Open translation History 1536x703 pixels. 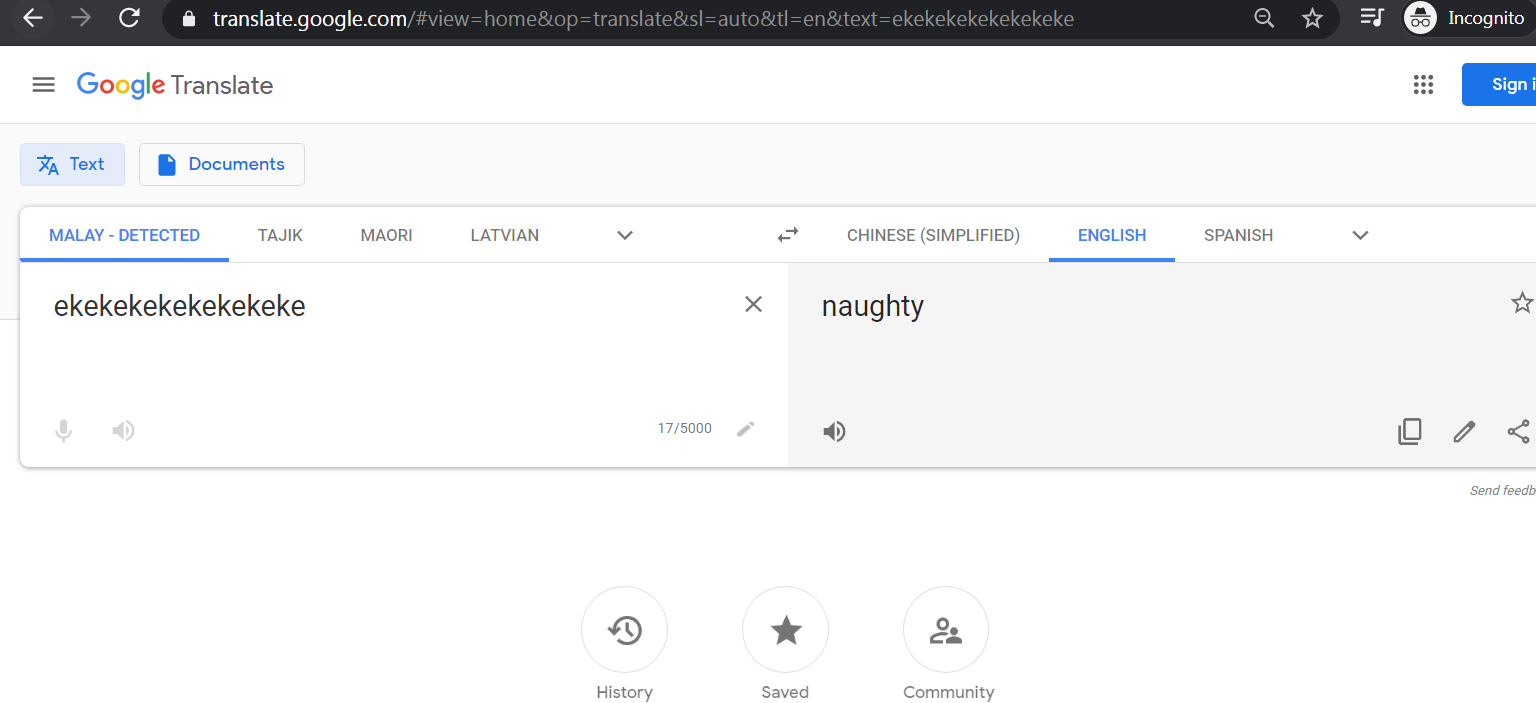pos(624,630)
